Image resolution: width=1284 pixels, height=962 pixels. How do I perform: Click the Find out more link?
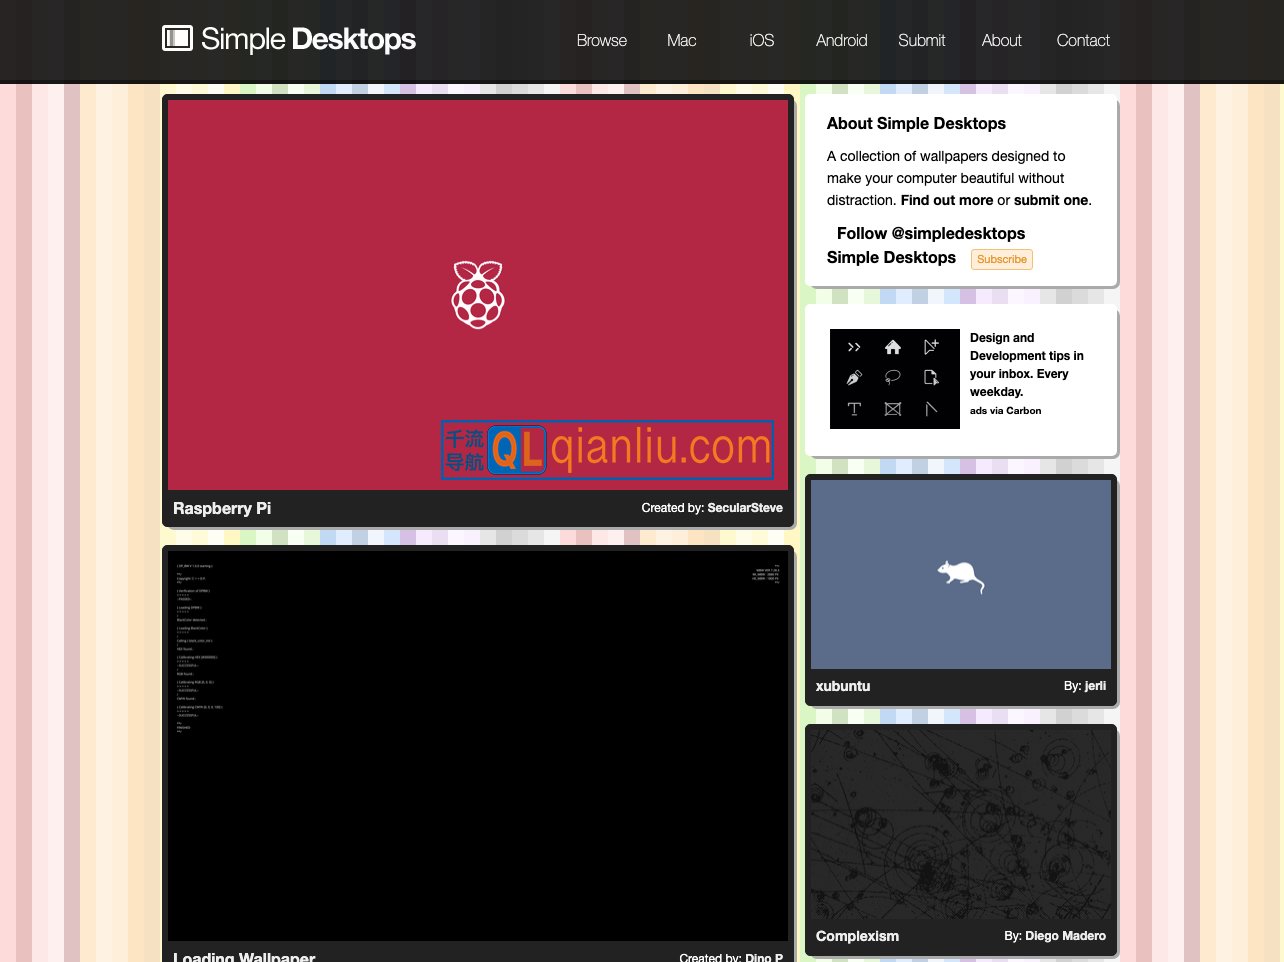click(946, 200)
